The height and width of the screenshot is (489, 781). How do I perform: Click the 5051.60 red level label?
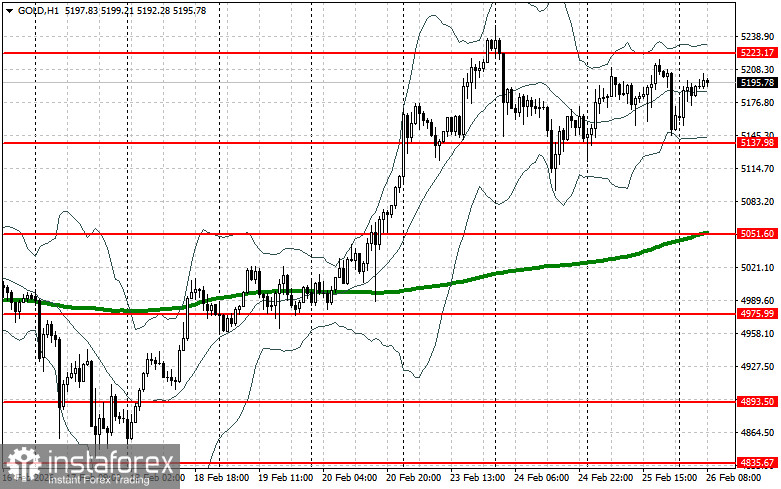[x=757, y=234]
